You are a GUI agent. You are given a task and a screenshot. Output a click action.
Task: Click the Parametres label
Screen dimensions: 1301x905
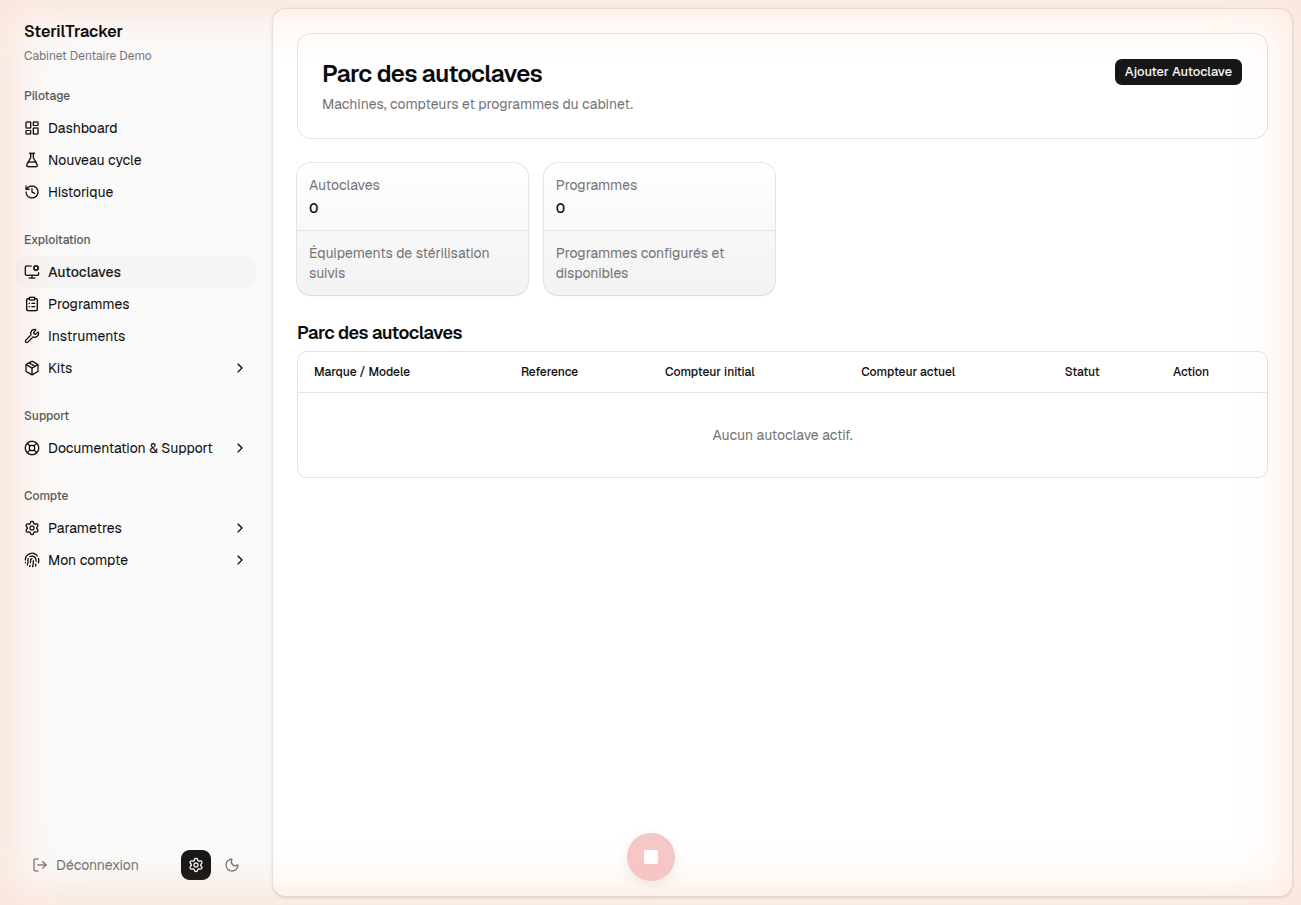pos(85,528)
